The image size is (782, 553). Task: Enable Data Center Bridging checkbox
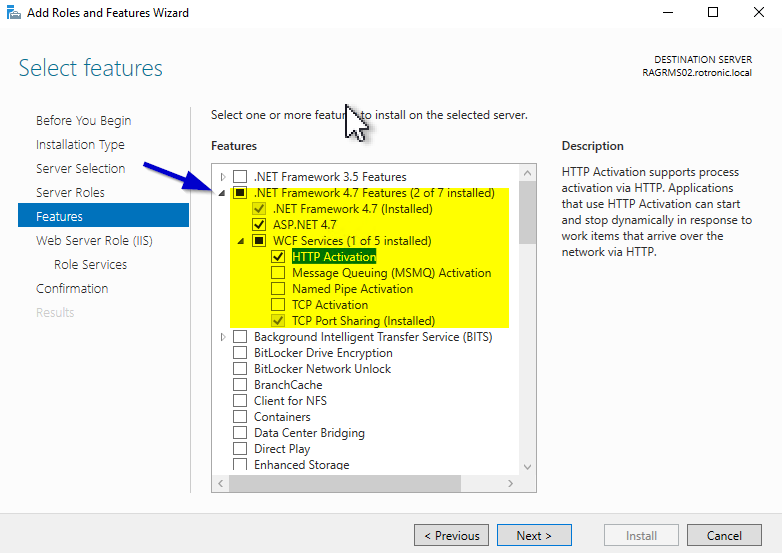240,432
